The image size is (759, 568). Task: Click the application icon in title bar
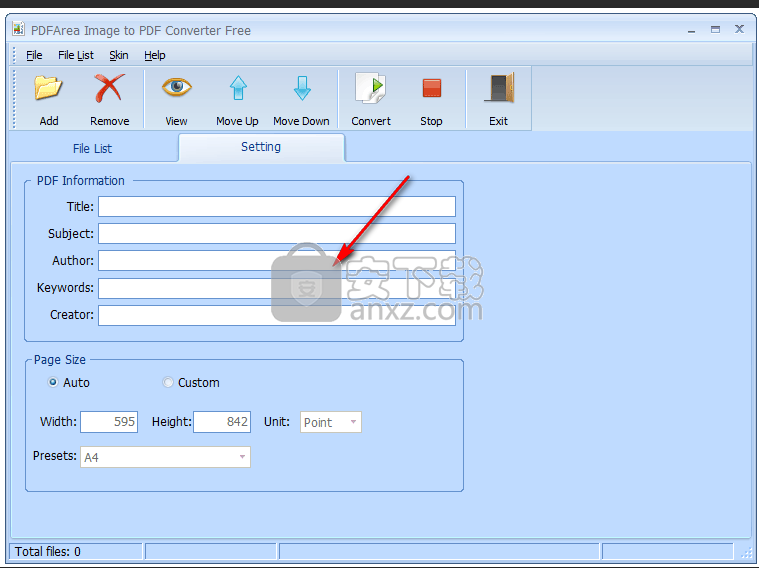(18, 29)
